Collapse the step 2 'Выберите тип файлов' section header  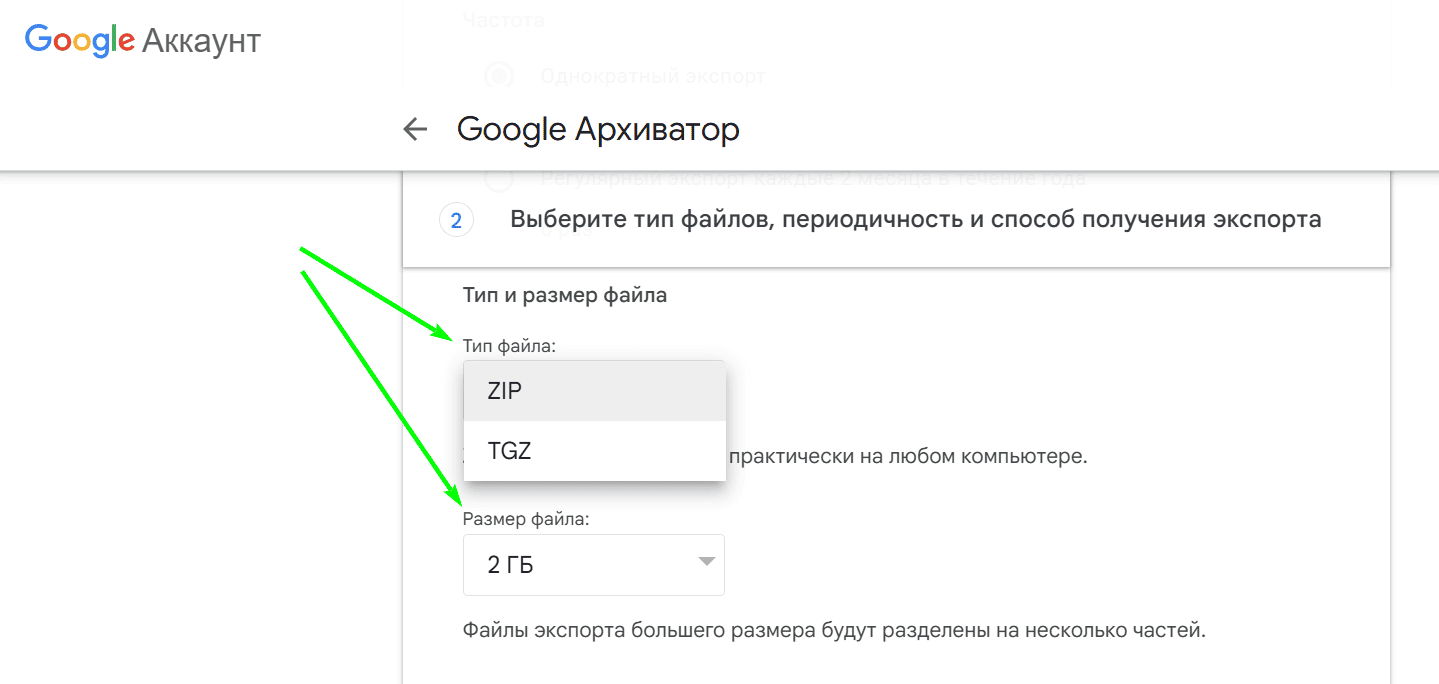point(896,220)
